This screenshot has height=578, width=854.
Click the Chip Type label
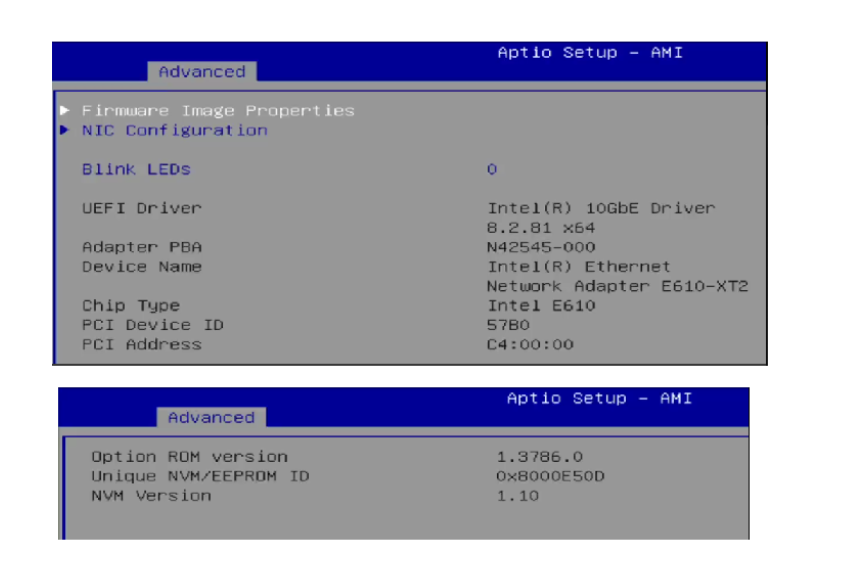coord(131,306)
